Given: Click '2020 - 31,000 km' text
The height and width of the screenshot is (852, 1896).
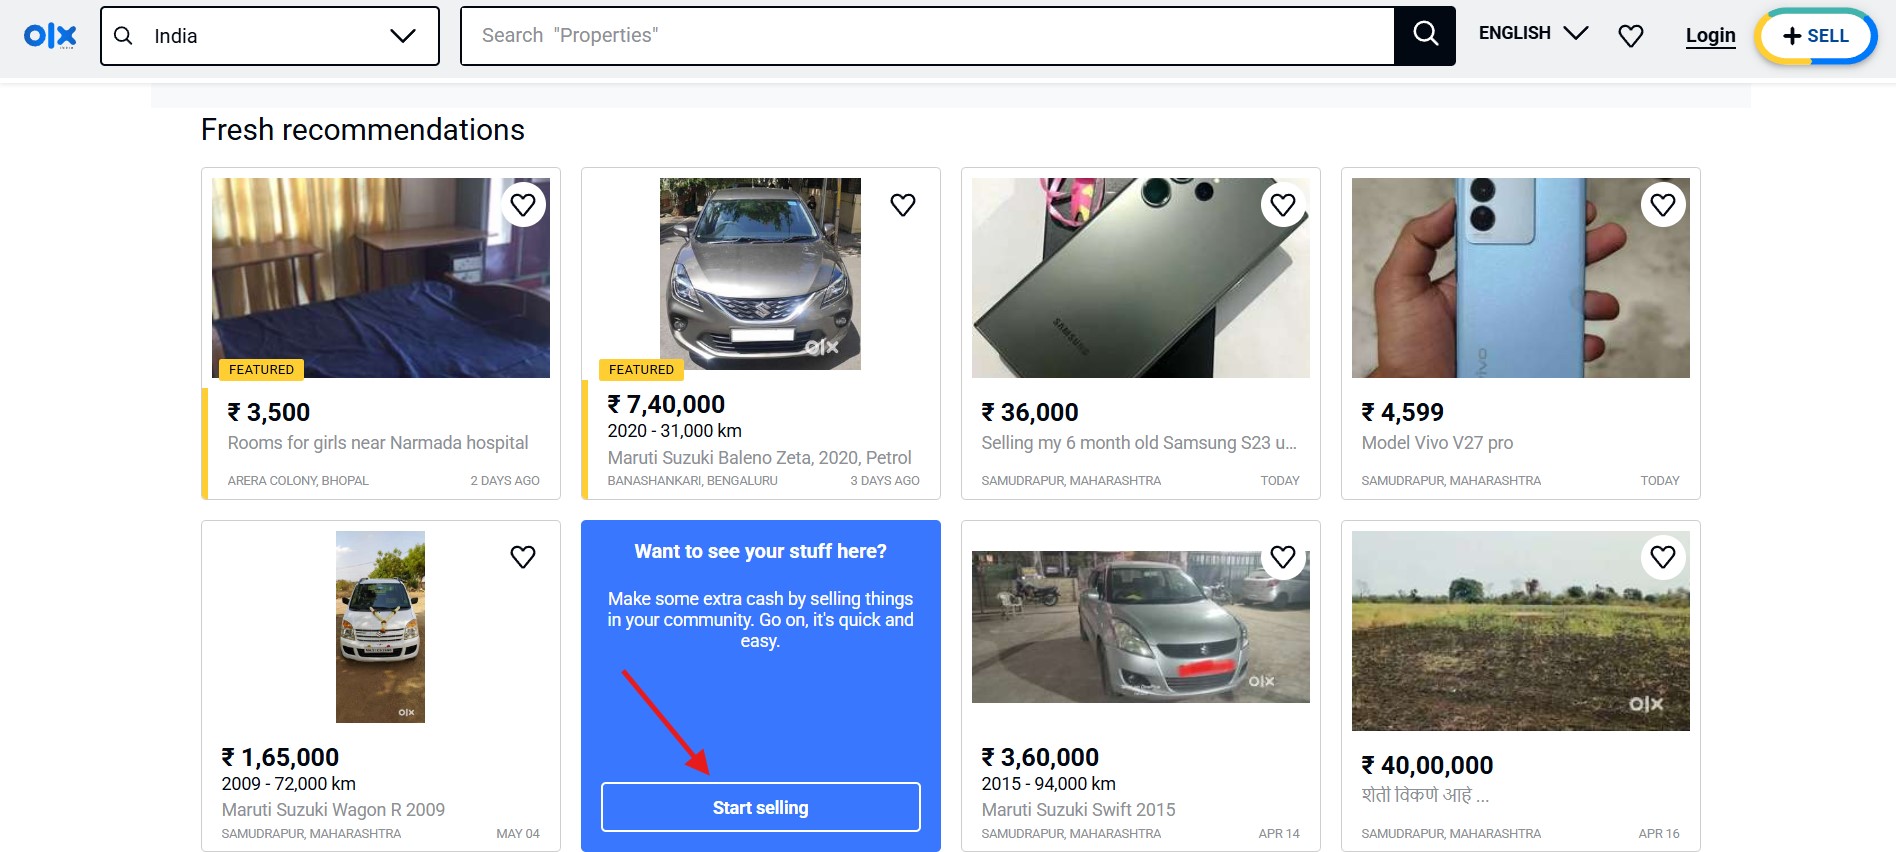Looking at the screenshot, I should pyautogui.click(x=674, y=431).
